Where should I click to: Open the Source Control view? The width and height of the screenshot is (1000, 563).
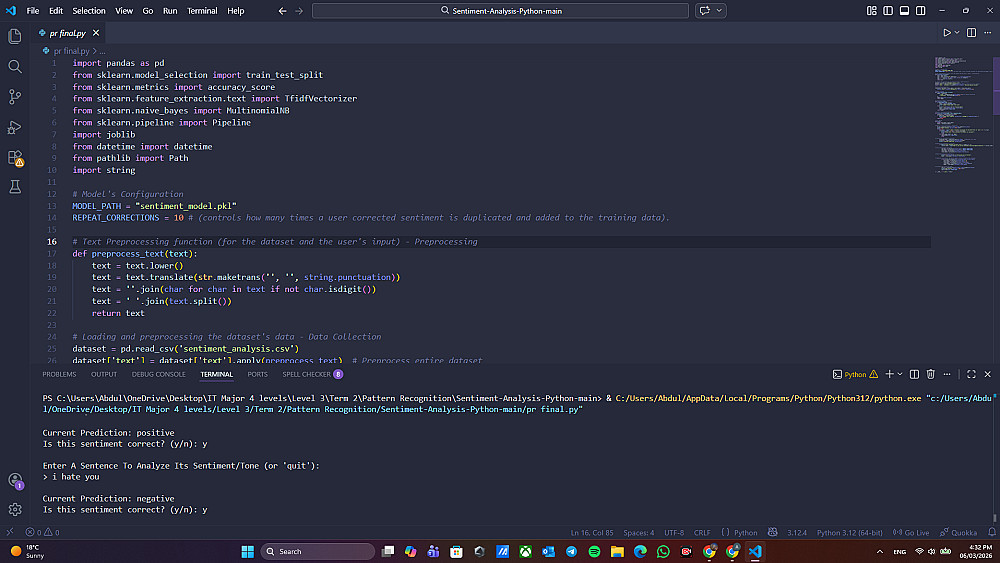tap(15, 97)
